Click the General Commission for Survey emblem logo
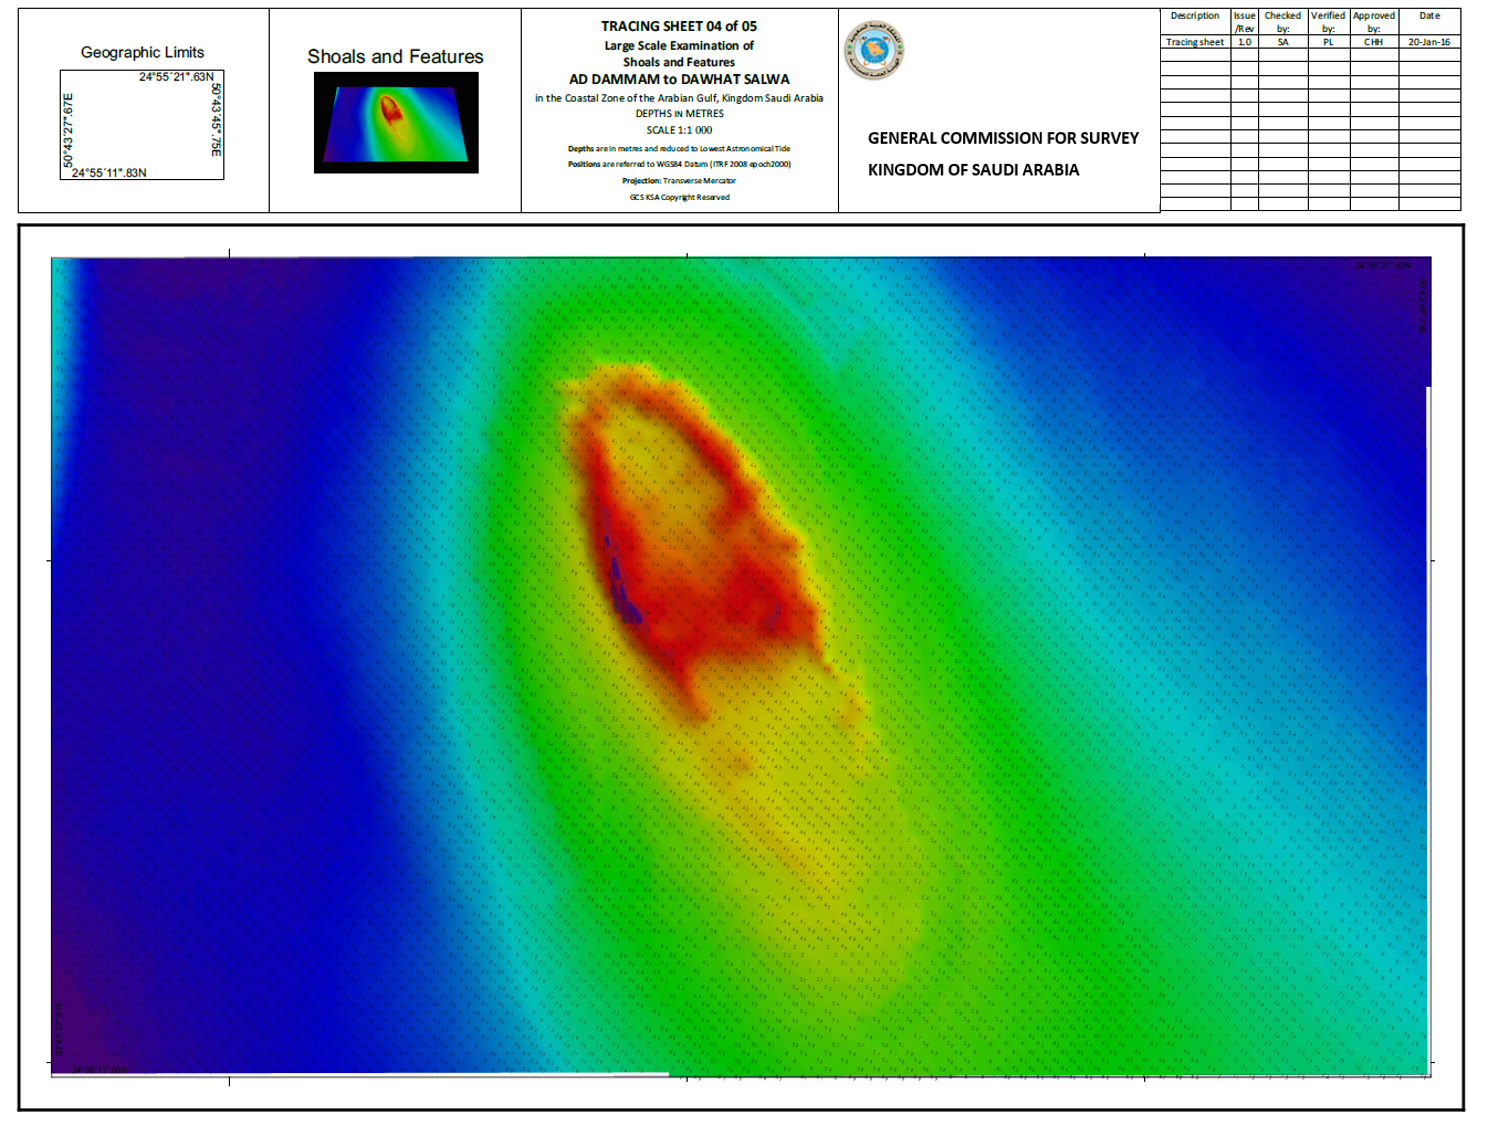This screenshot has width=1488, height=1125. click(x=874, y=50)
